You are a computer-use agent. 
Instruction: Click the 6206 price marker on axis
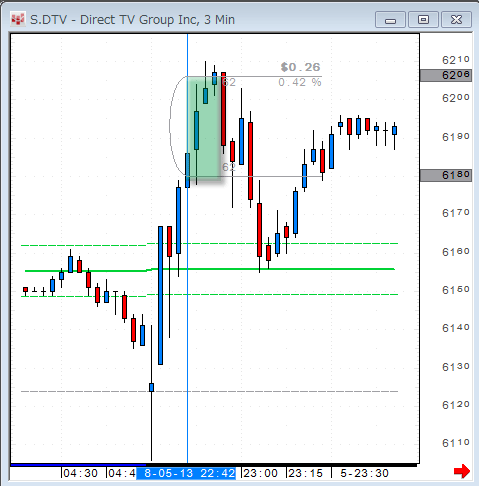pos(446,75)
